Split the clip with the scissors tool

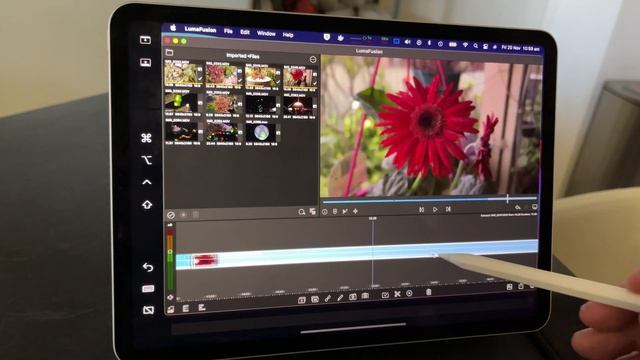[x=397, y=294]
